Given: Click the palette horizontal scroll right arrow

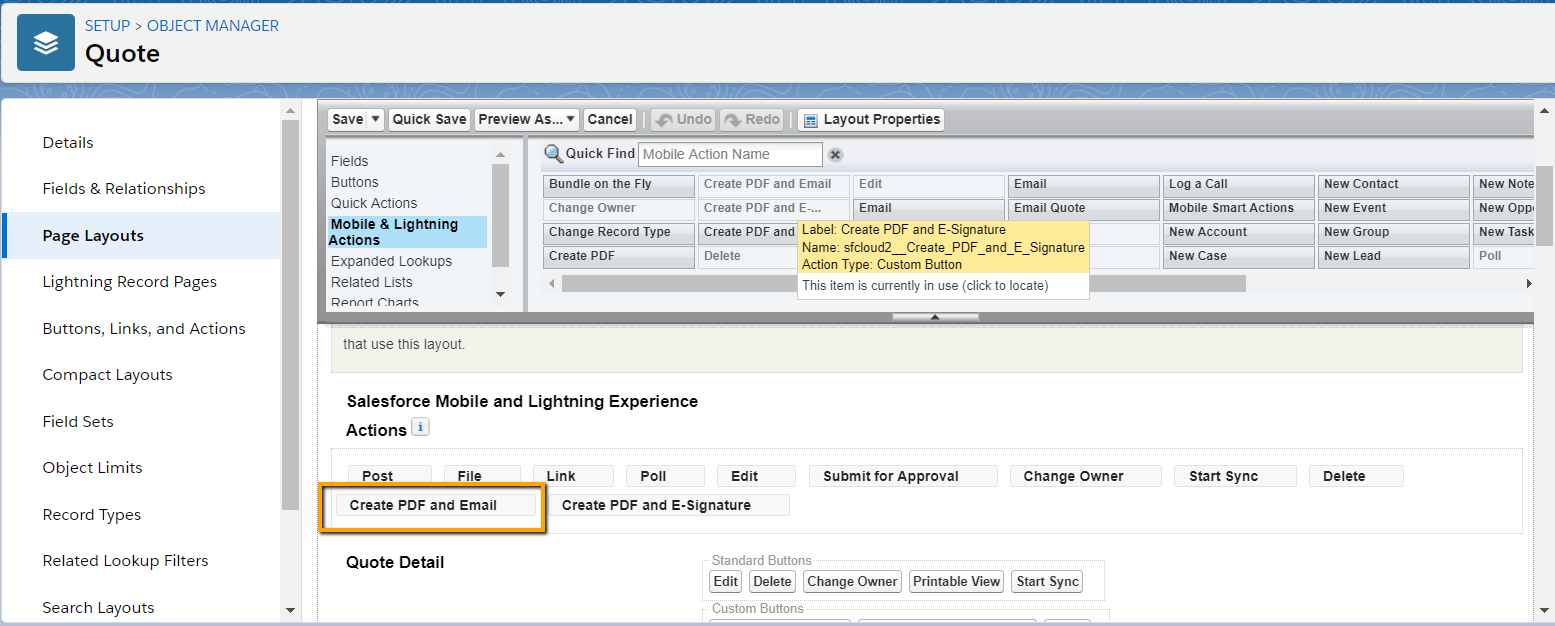Looking at the screenshot, I should click(x=1528, y=284).
